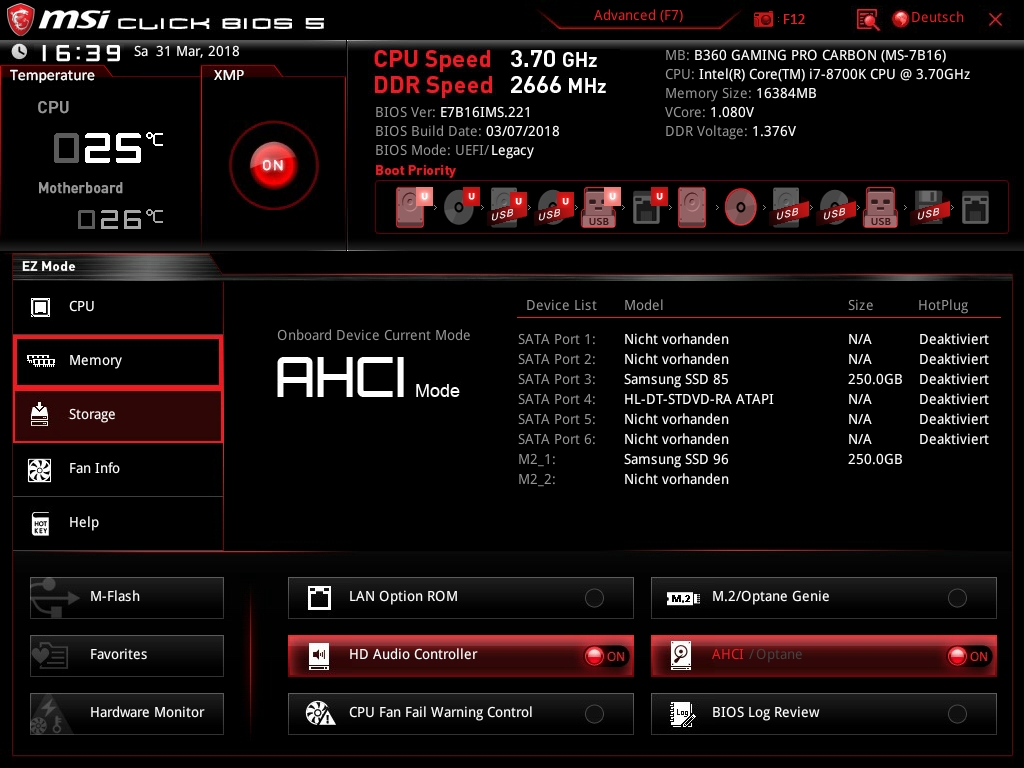The image size is (1024, 768).
Task: Select the network boot icon with U badge
Action: click(649, 207)
